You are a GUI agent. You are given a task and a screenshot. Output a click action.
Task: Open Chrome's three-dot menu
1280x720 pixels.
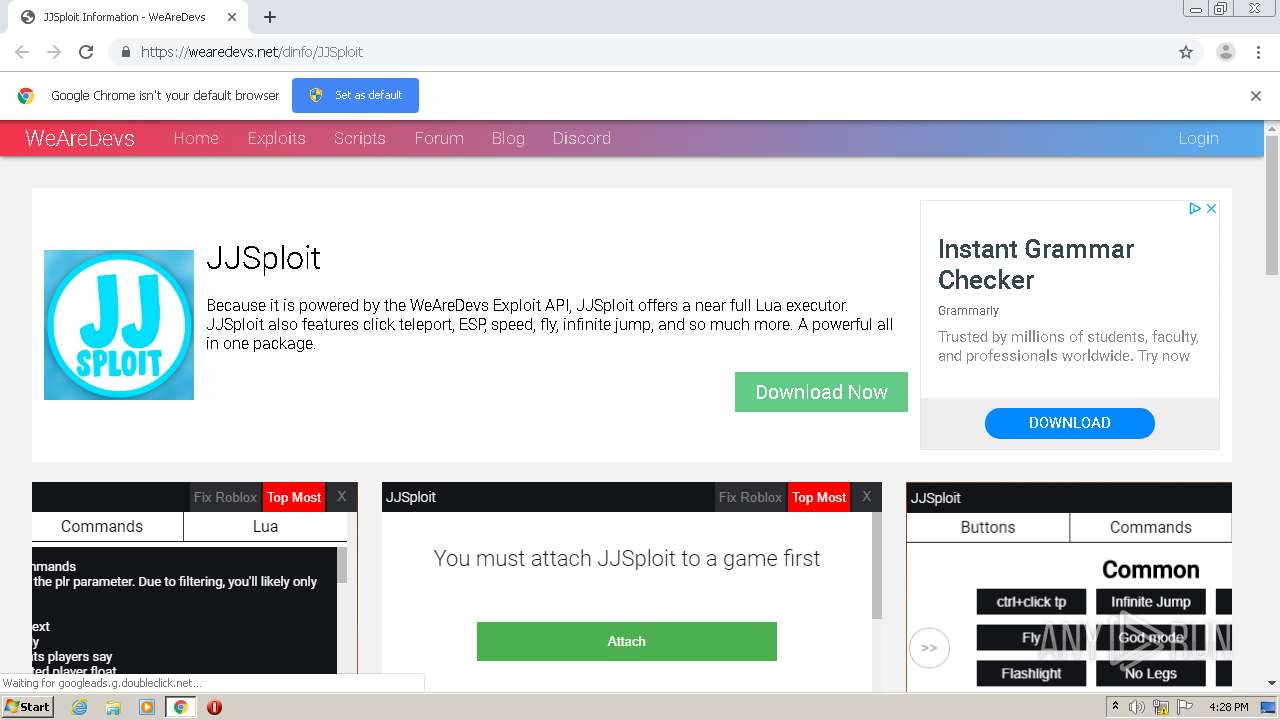pyautogui.click(x=1258, y=52)
